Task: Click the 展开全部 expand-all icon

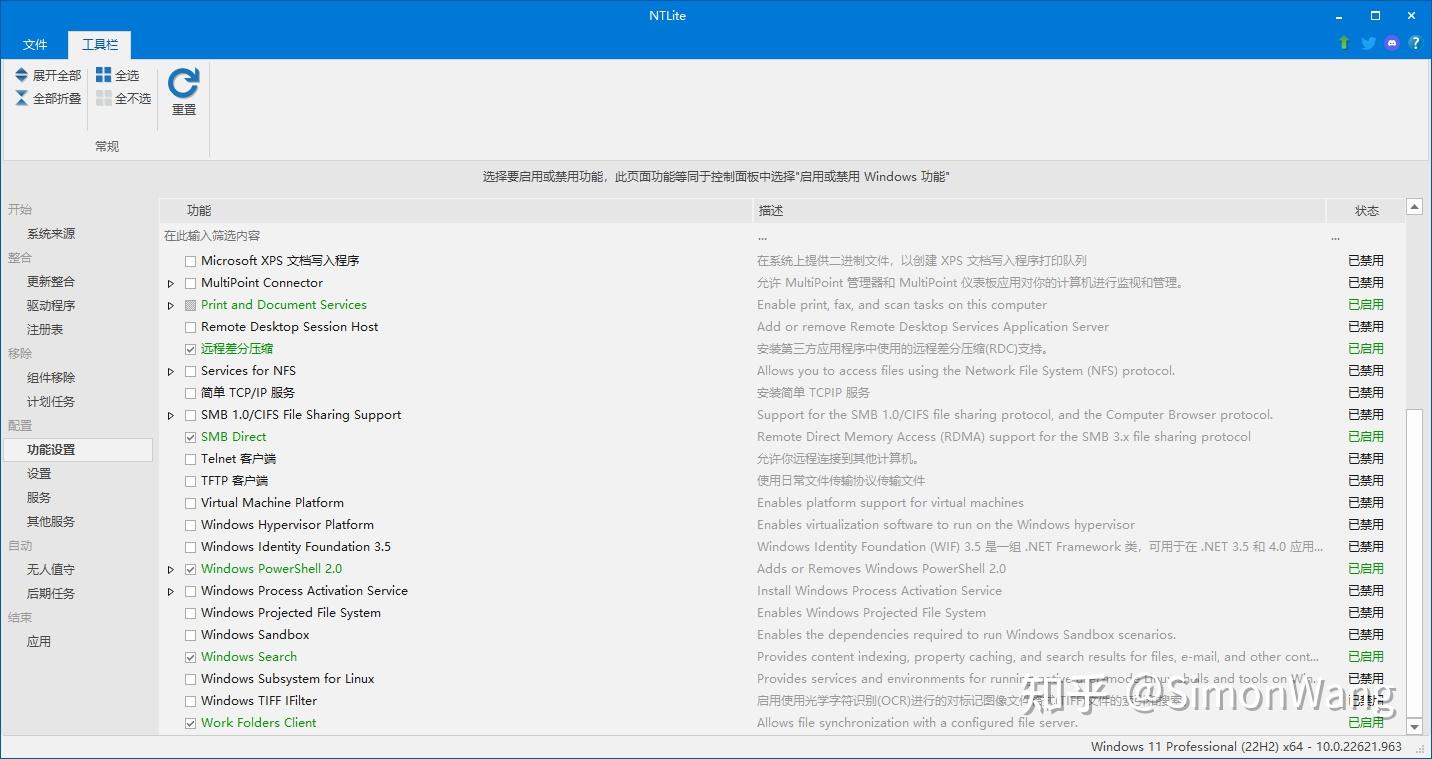Action: [20, 74]
